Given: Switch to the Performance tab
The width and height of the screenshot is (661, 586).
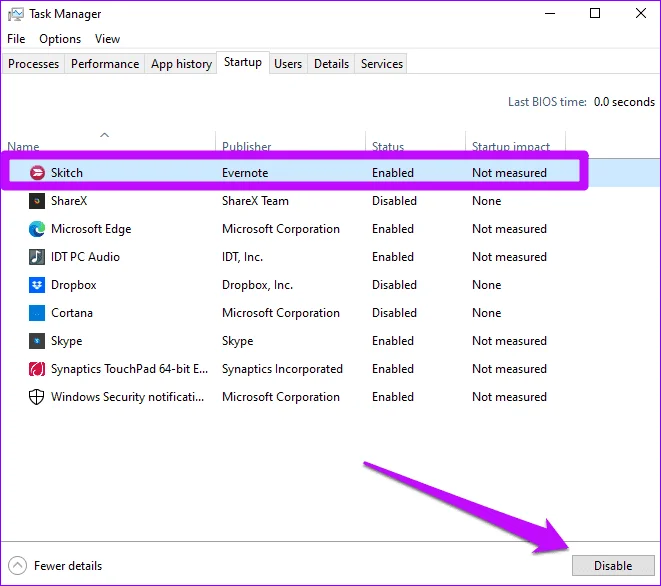Looking at the screenshot, I should (x=105, y=64).
